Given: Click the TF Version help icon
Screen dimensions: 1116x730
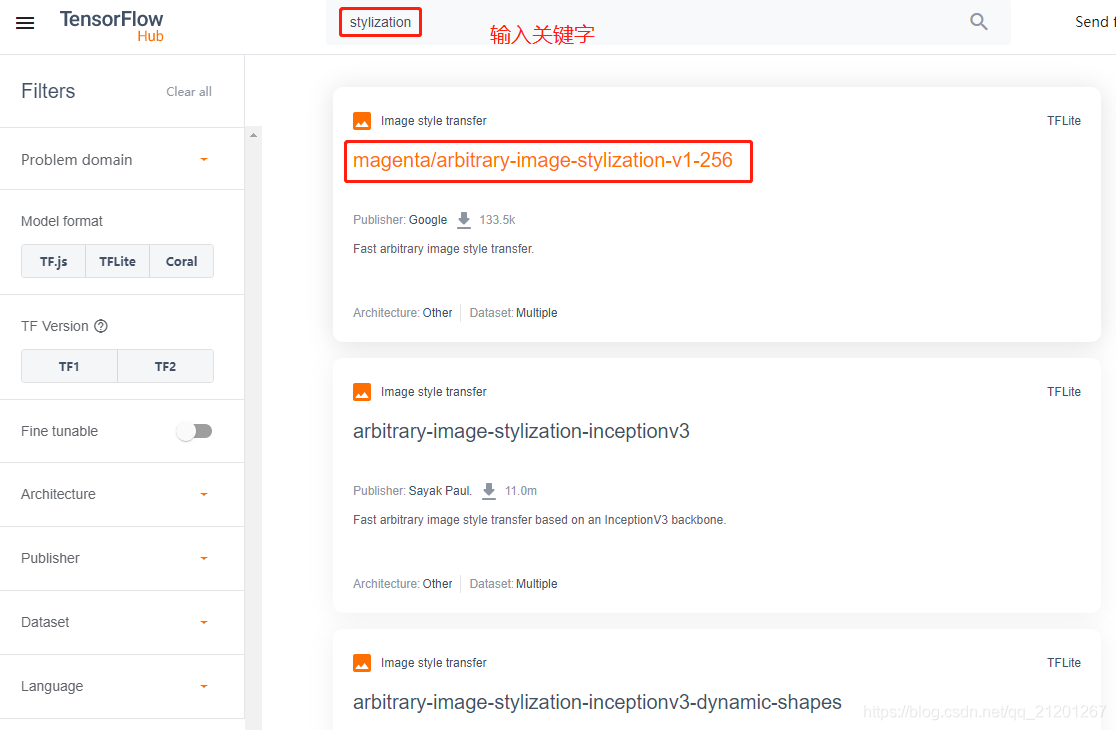Looking at the screenshot, I should tap(101, 326).
